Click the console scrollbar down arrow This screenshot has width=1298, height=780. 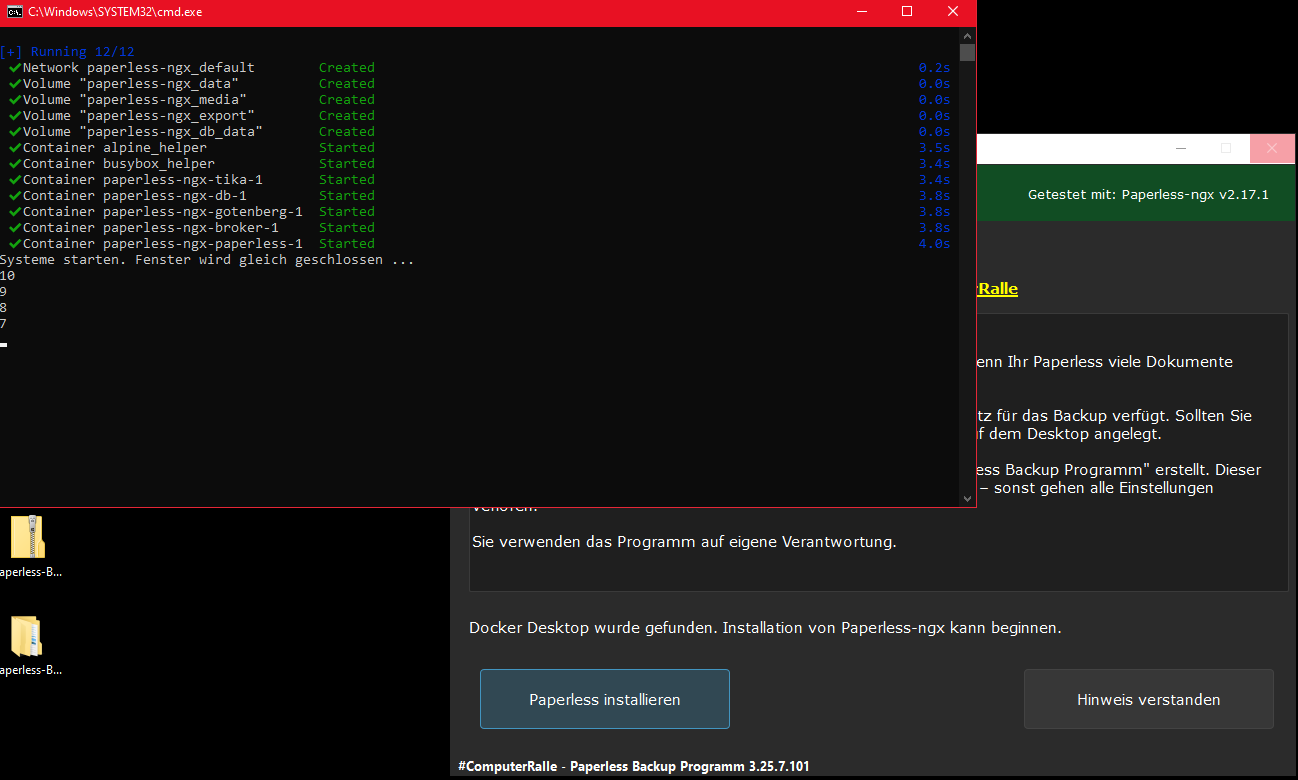click(967, 498)
